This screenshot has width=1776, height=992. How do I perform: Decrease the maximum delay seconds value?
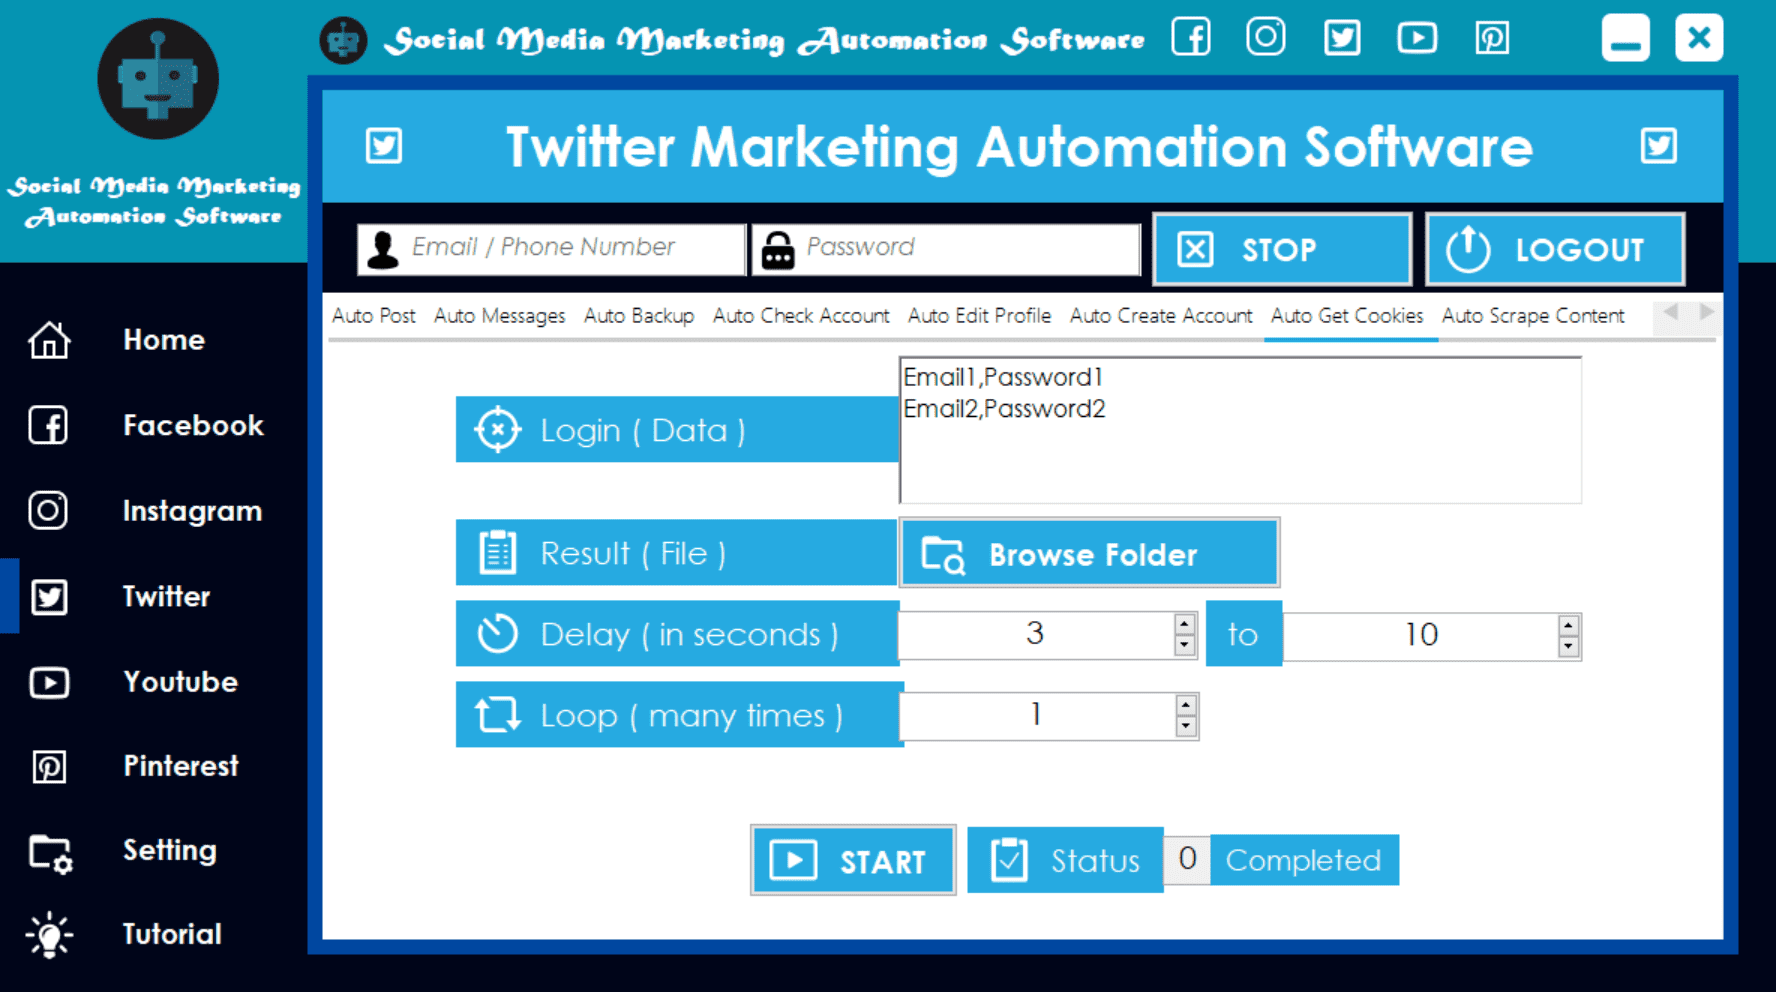coord(1568,647)
